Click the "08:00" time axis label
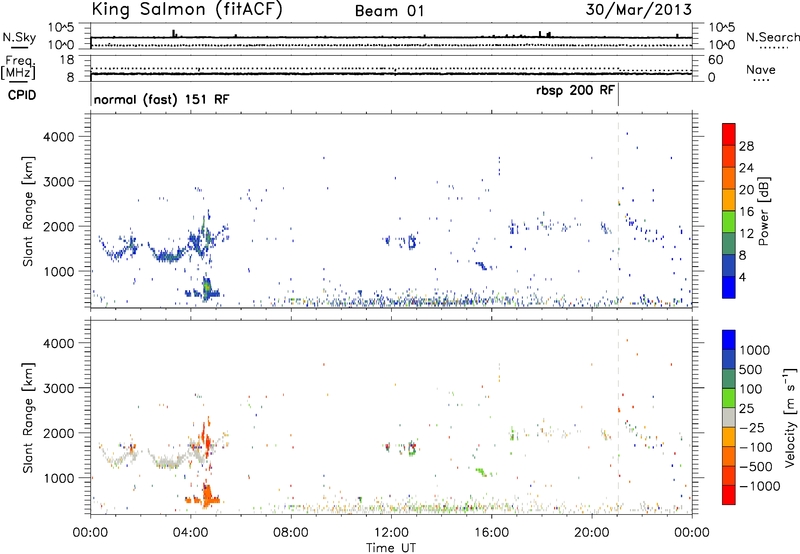Screen dimensions: 800x554 (x=291, y=533)
